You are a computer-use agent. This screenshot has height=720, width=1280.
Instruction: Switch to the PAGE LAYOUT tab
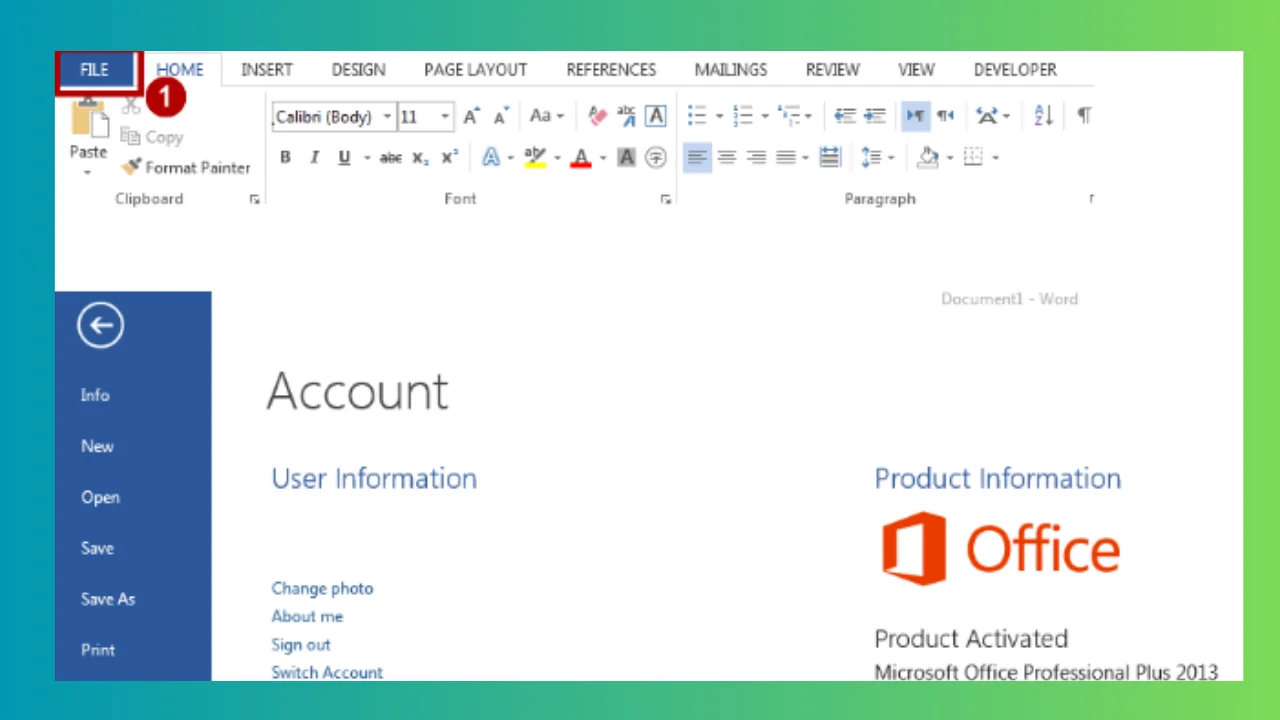[x=475, y=70]
